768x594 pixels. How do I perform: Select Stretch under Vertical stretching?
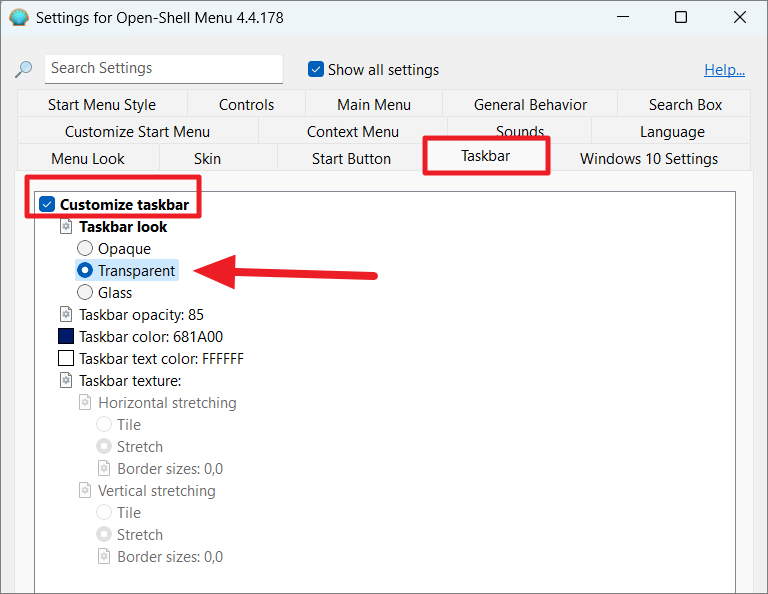pos(104,534)
